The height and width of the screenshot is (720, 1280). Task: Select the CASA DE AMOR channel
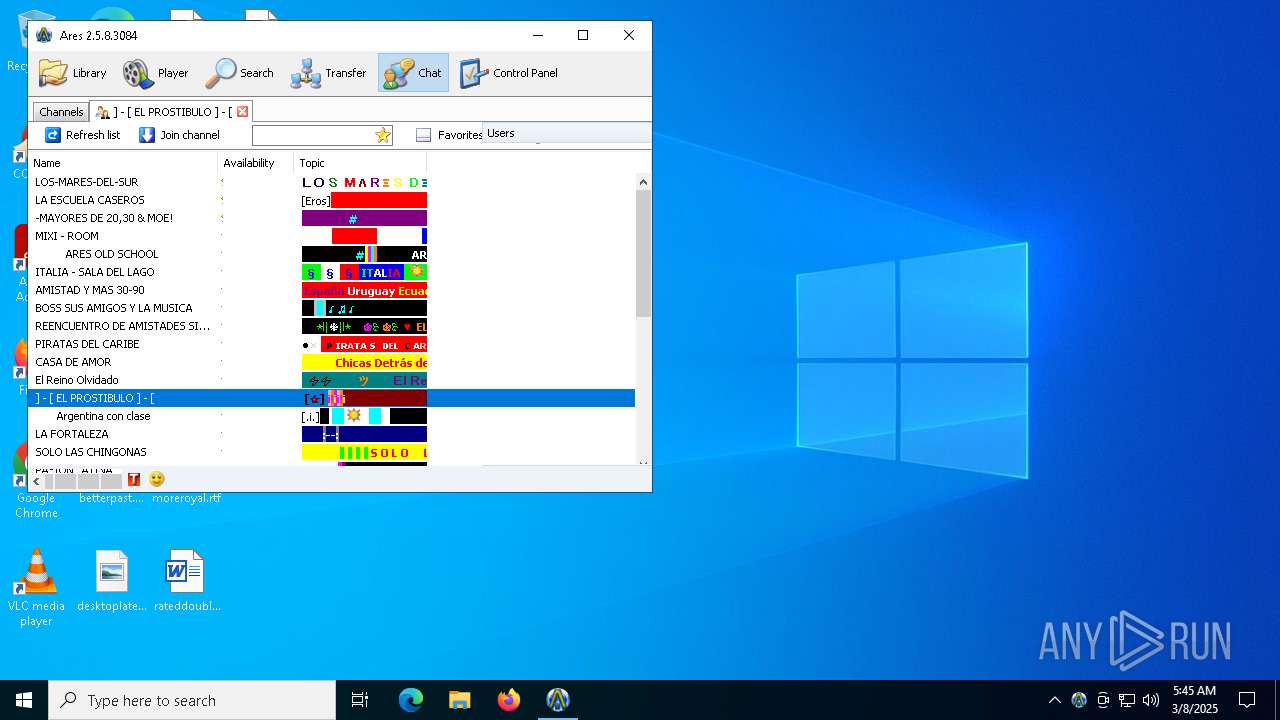(x=332, y=362)
